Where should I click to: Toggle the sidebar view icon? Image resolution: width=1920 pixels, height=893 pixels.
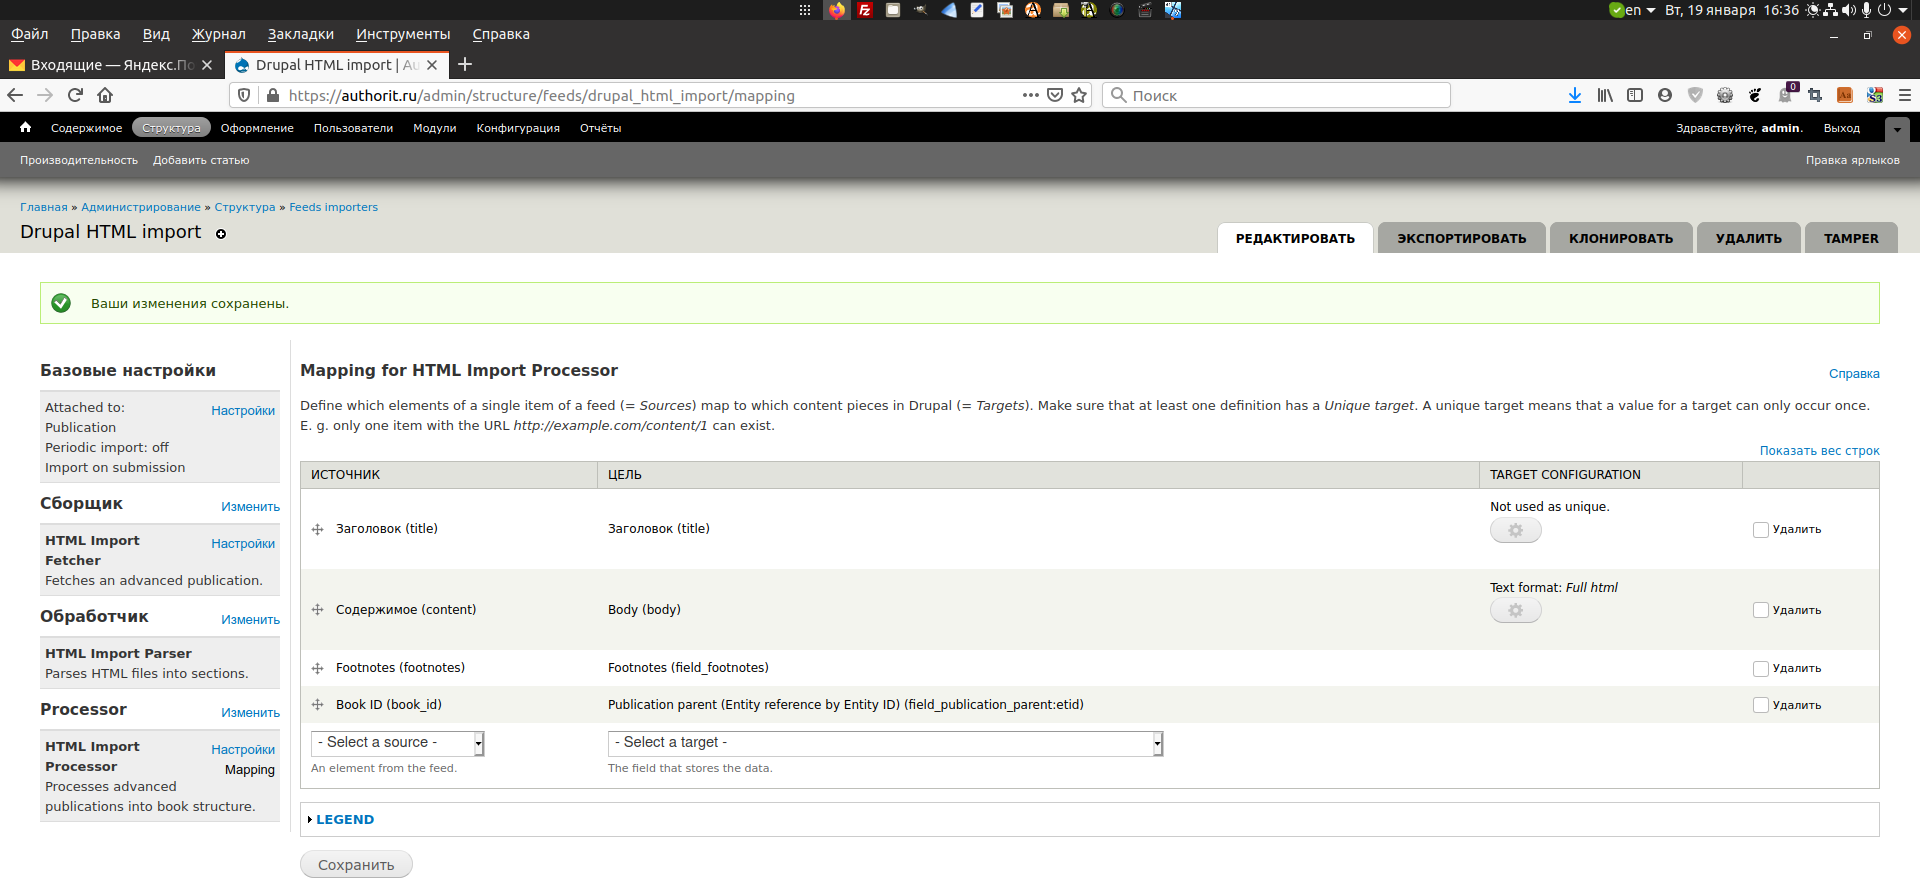point(1635,95)
